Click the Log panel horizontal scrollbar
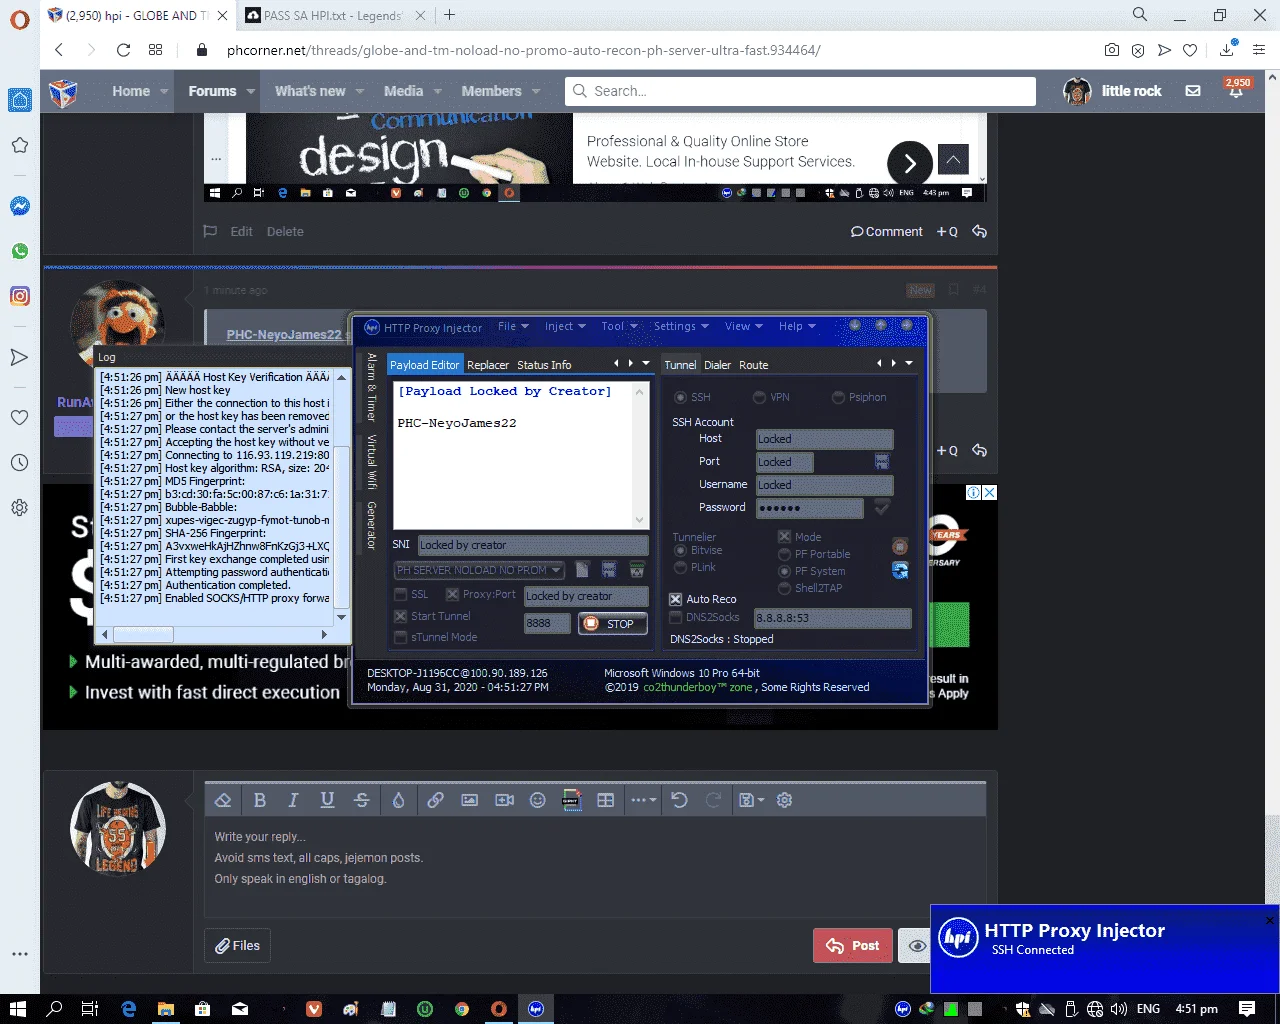The height and width of the screenshot is (1024, 1280). click(x=216, y=634)
